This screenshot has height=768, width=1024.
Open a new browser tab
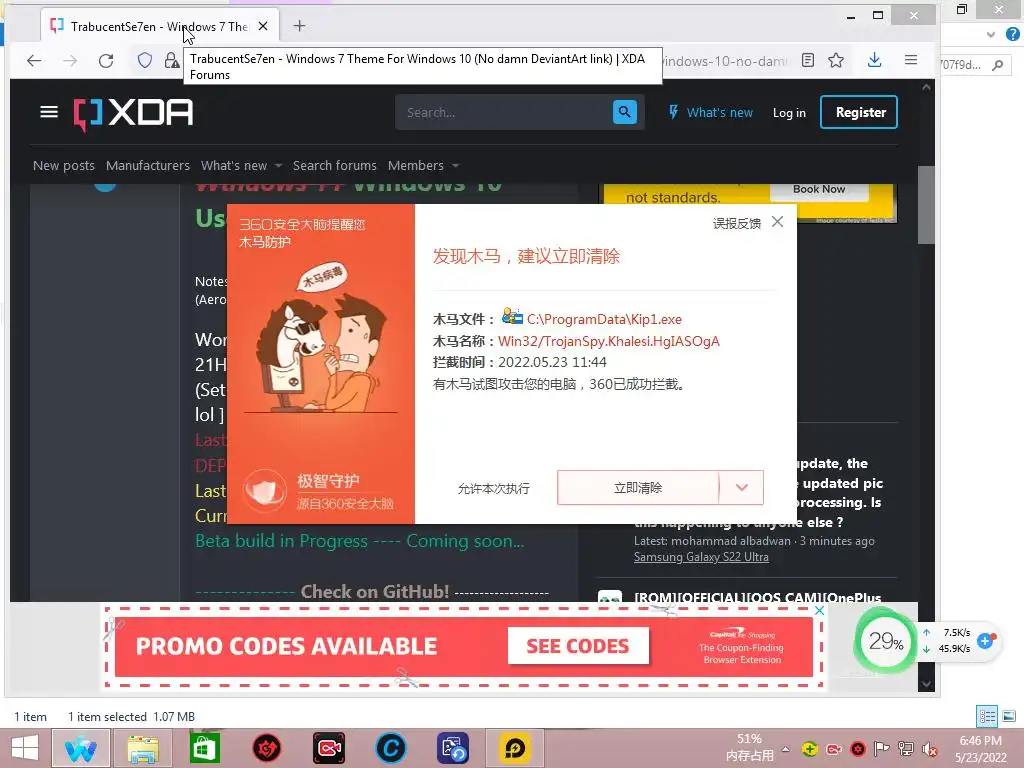tap(299, 25)
